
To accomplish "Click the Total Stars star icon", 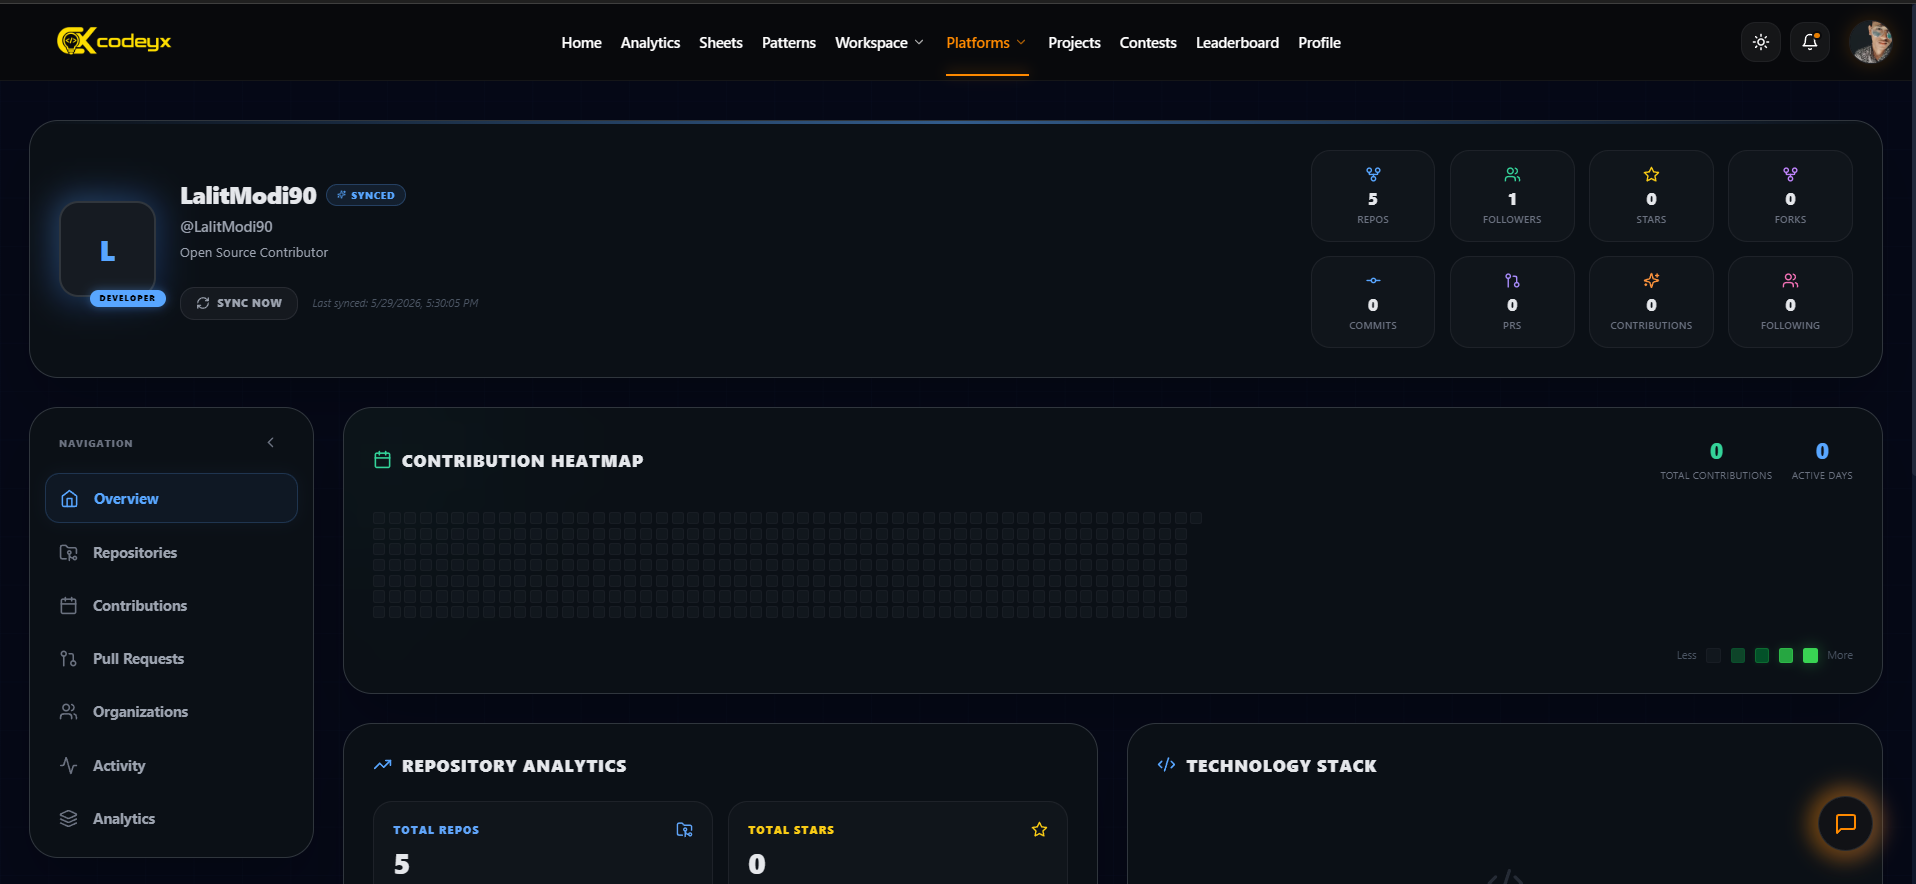I will (1039, 829).
